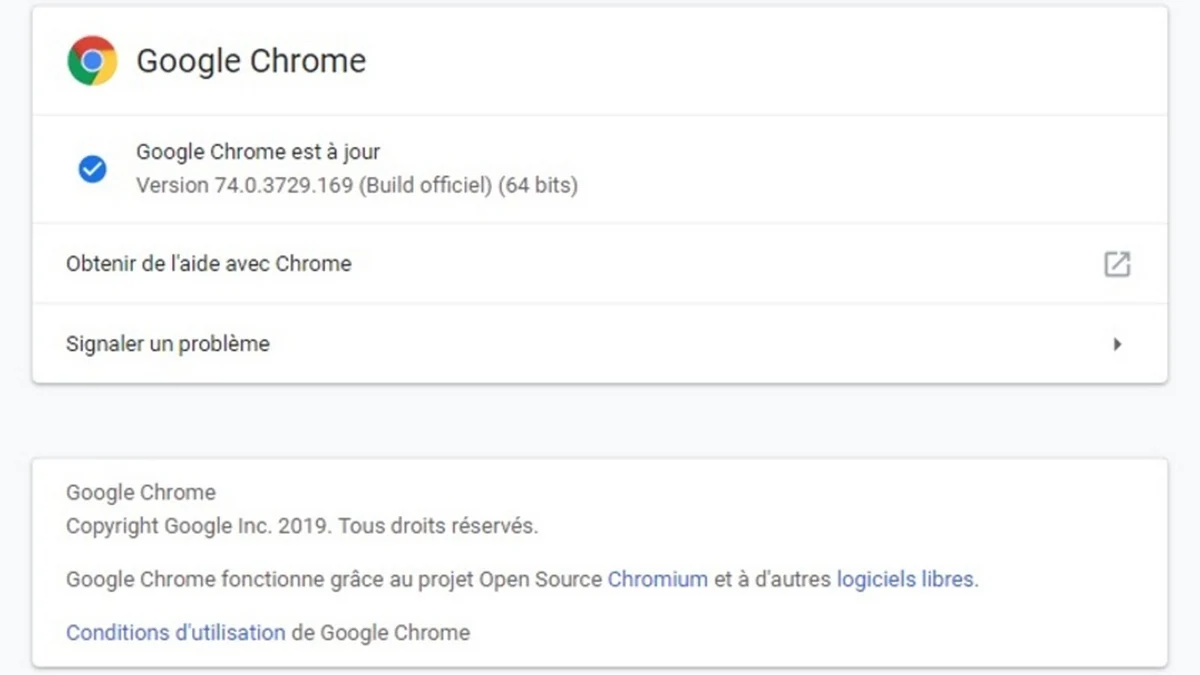Image resolution: width=1200 pixels, height=675 pixels.
Task: Click the blue checkmark update-status icon
Action: [x=92, y=169]
